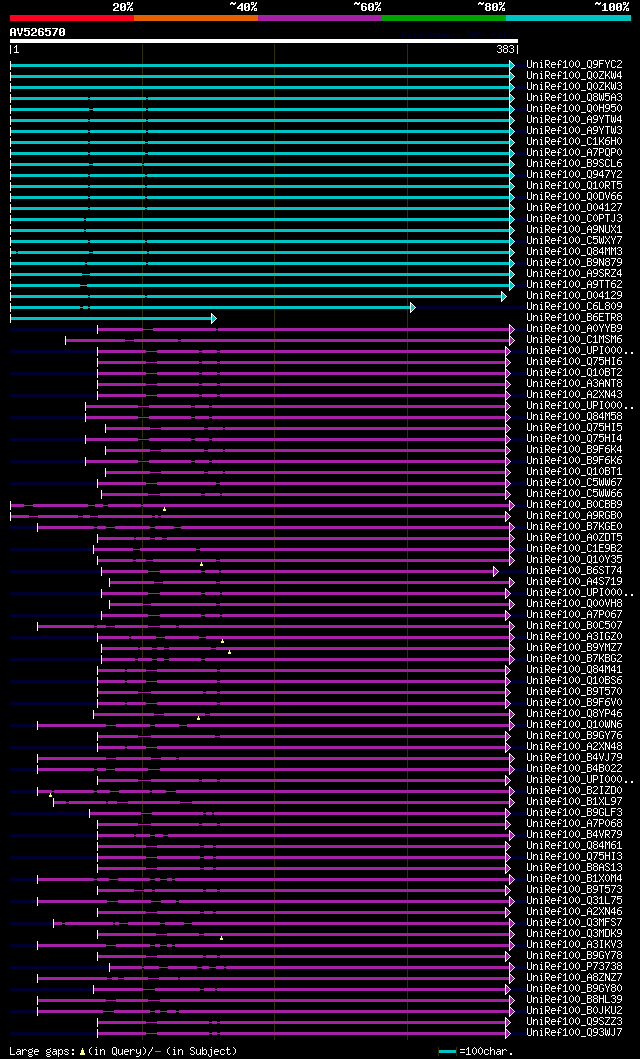The image size is (640, 1059).
Task: Select the UniRef100_C6L809 label
Action: (575, 307)
